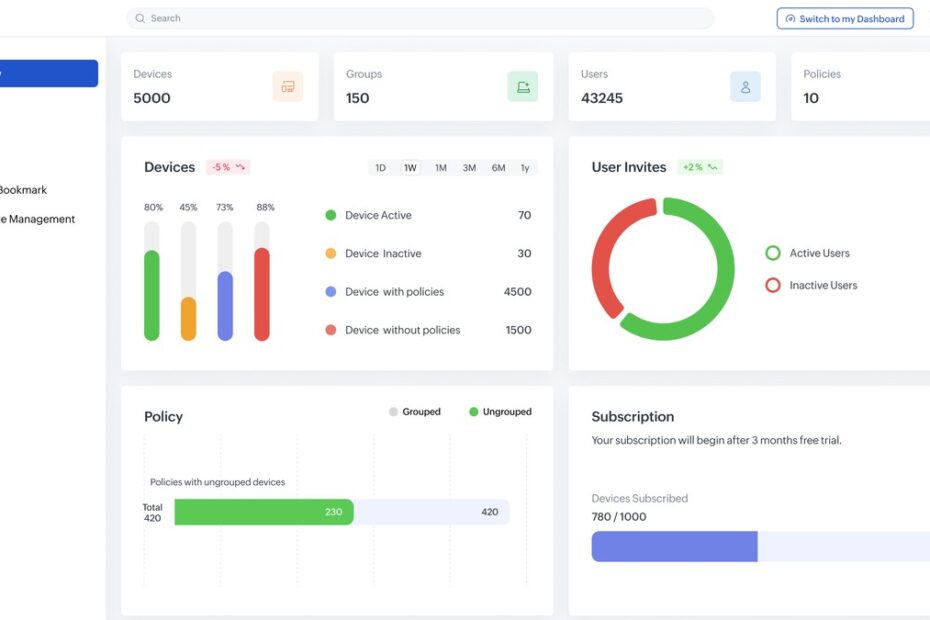Toggle the Active Users legend circle
This screenshot has height=620, width=930.
(x=772, y=253)
